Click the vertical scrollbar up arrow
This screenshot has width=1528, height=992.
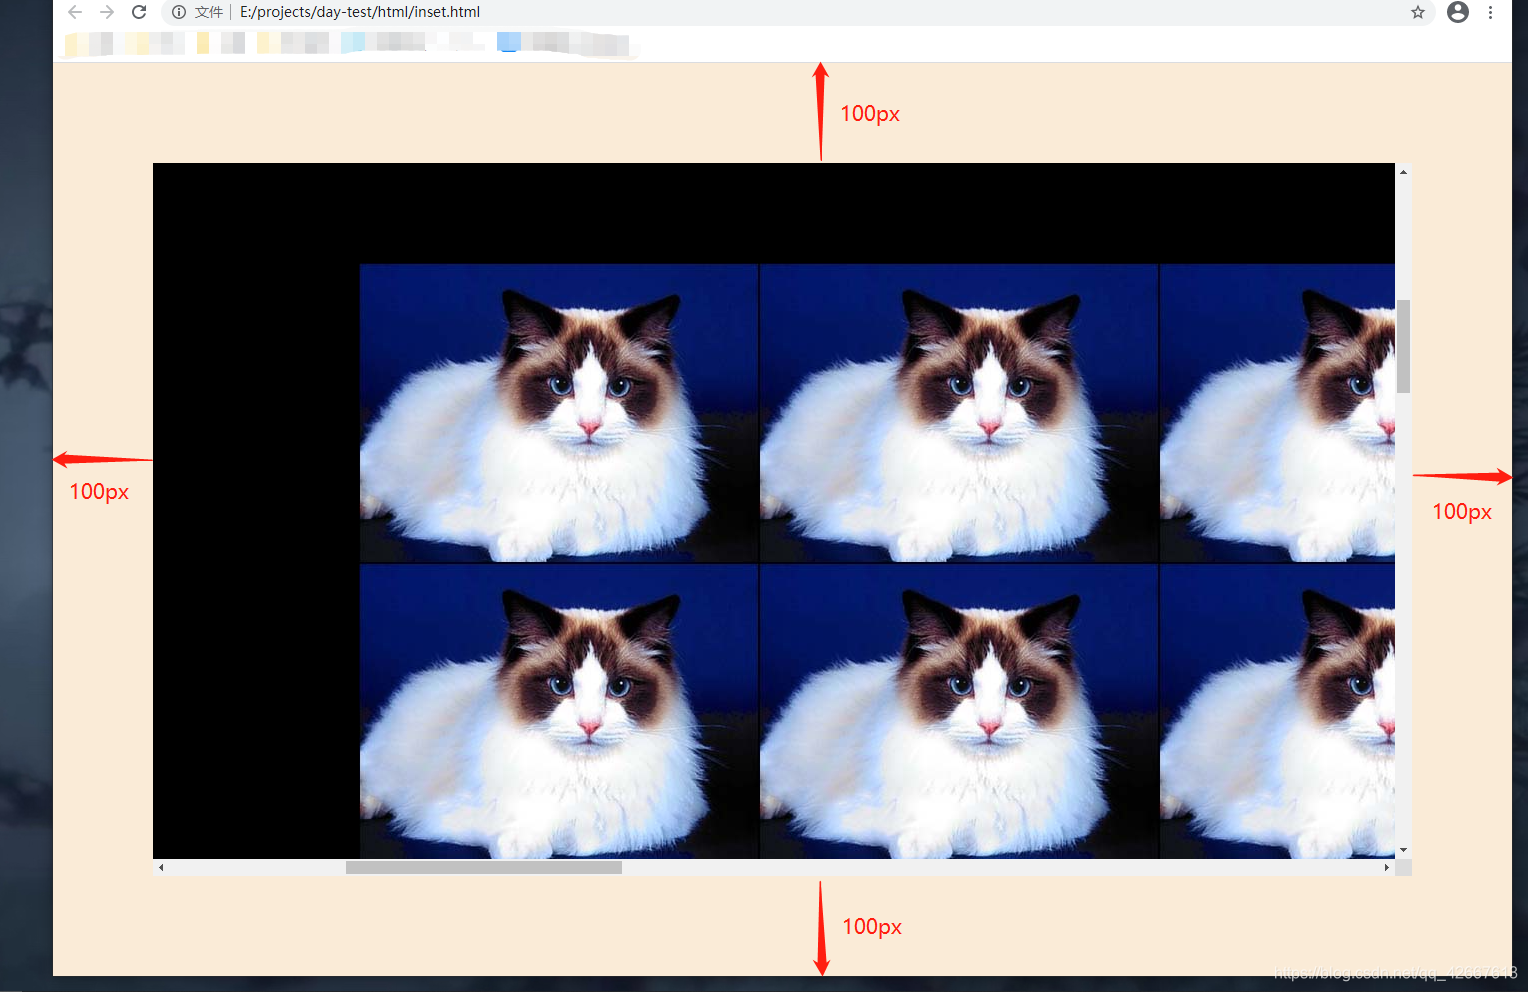pos(1403,172)
